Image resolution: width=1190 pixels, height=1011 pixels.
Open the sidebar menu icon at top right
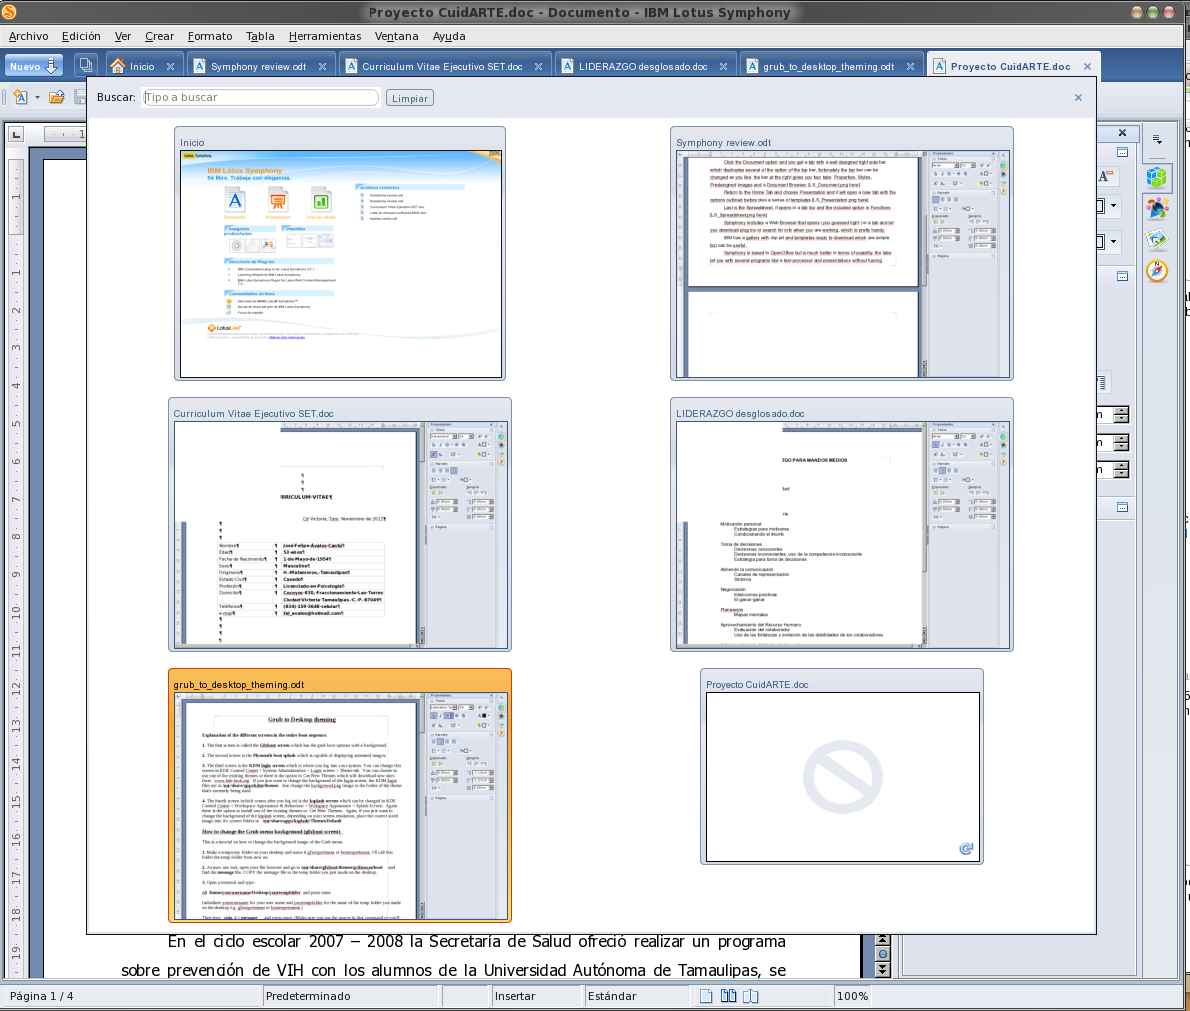(x=1157, y=139)
